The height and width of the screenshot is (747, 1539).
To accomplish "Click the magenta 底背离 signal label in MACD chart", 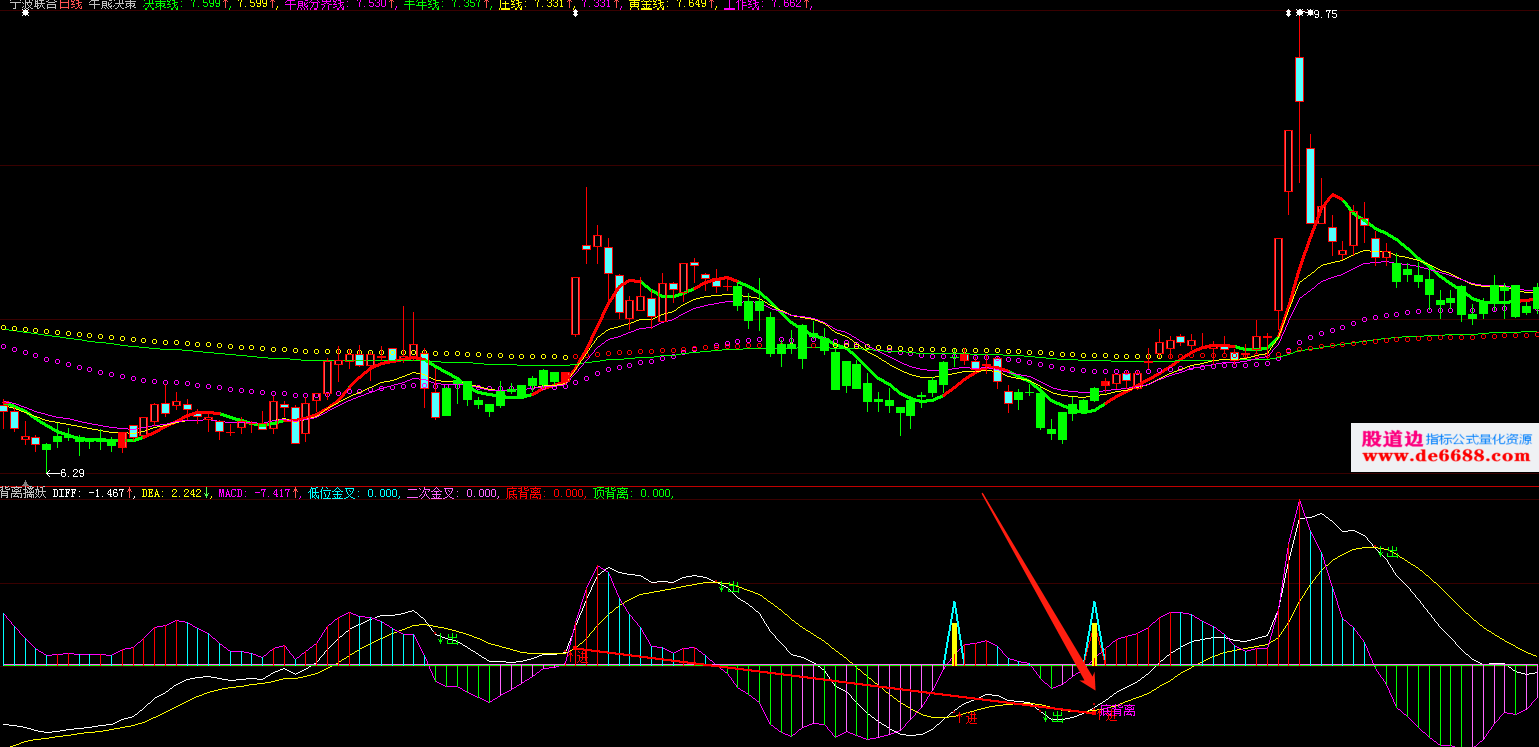I will [1116, 711].
